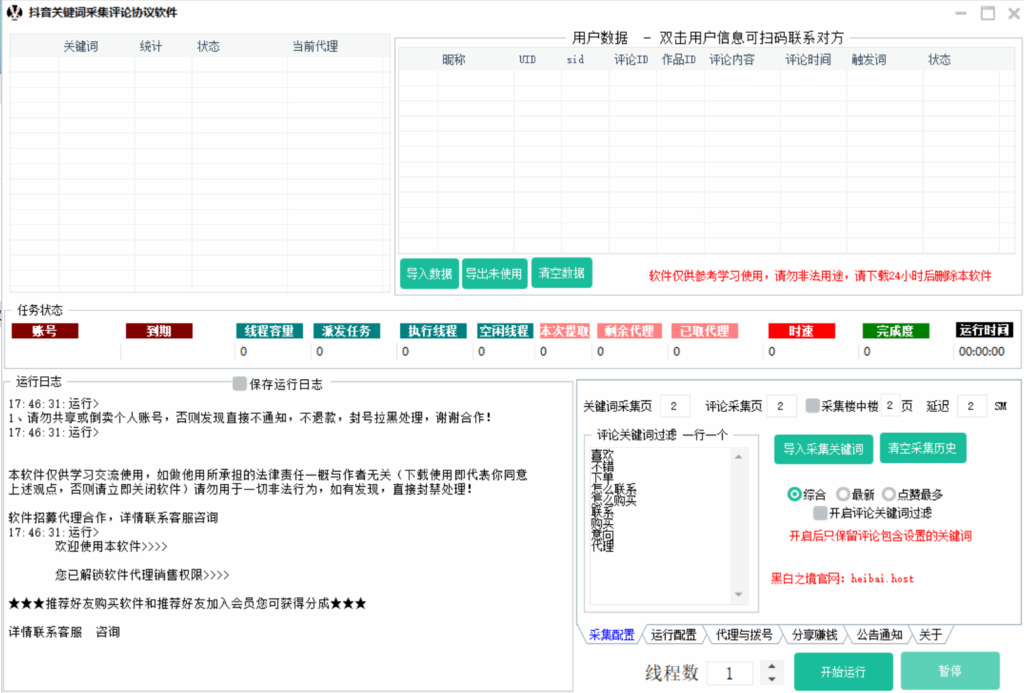Enable 保存运行日志 checkbox
Image resolution: width=1024 pixels, height=693 pixels.
[240, 384]
